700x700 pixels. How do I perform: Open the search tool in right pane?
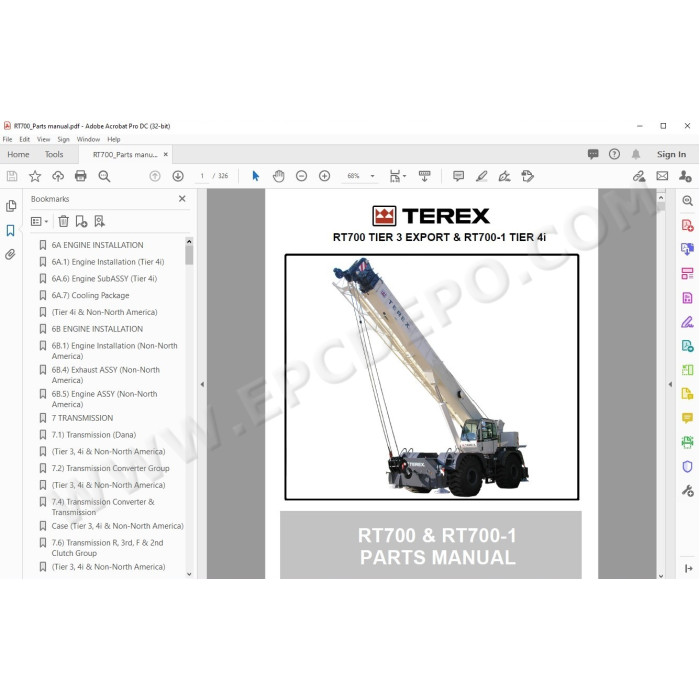(688, 200)
